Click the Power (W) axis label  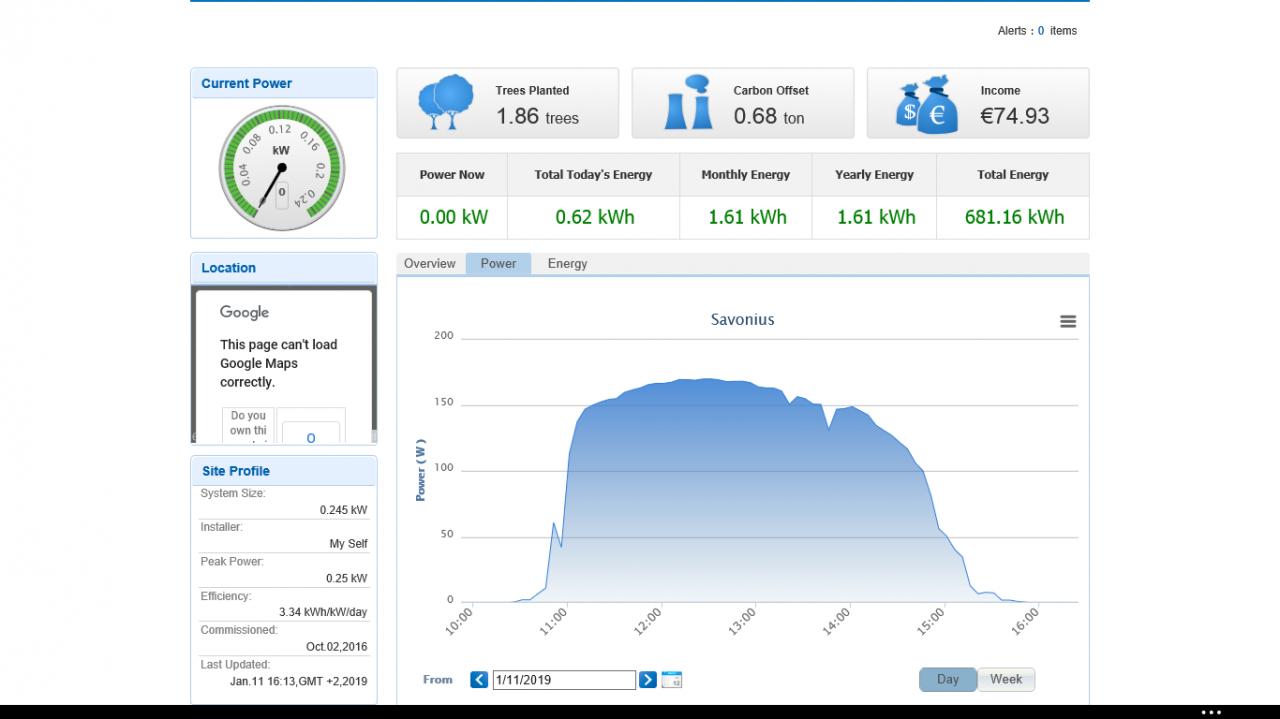tap(421, 470)
